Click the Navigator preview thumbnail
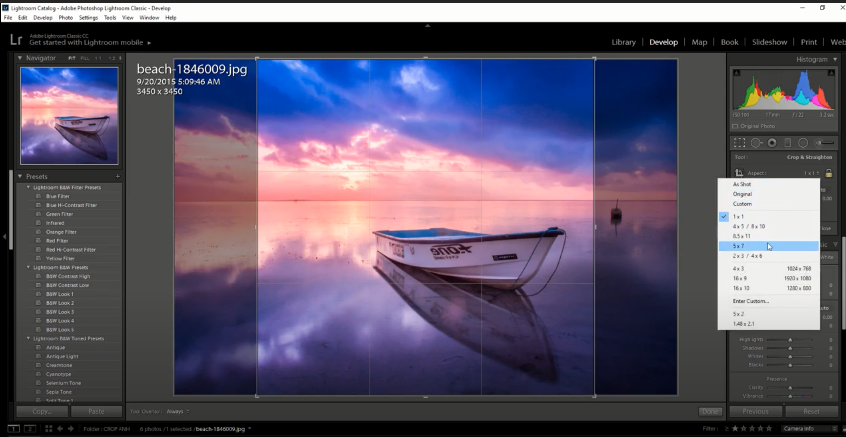The image size is (846, 437). [69, 115]
